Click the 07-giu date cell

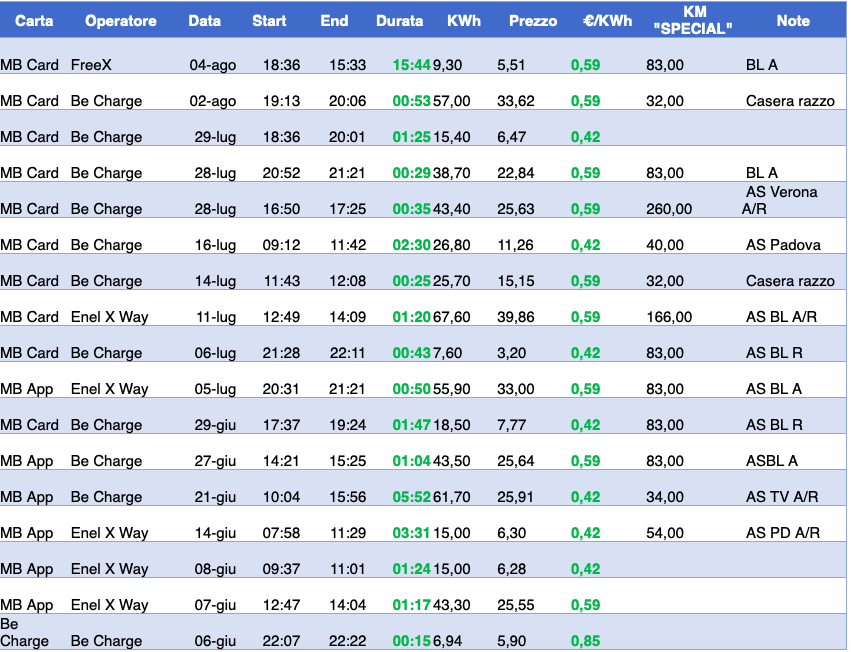pyautogui.click(x=215, y=605)
